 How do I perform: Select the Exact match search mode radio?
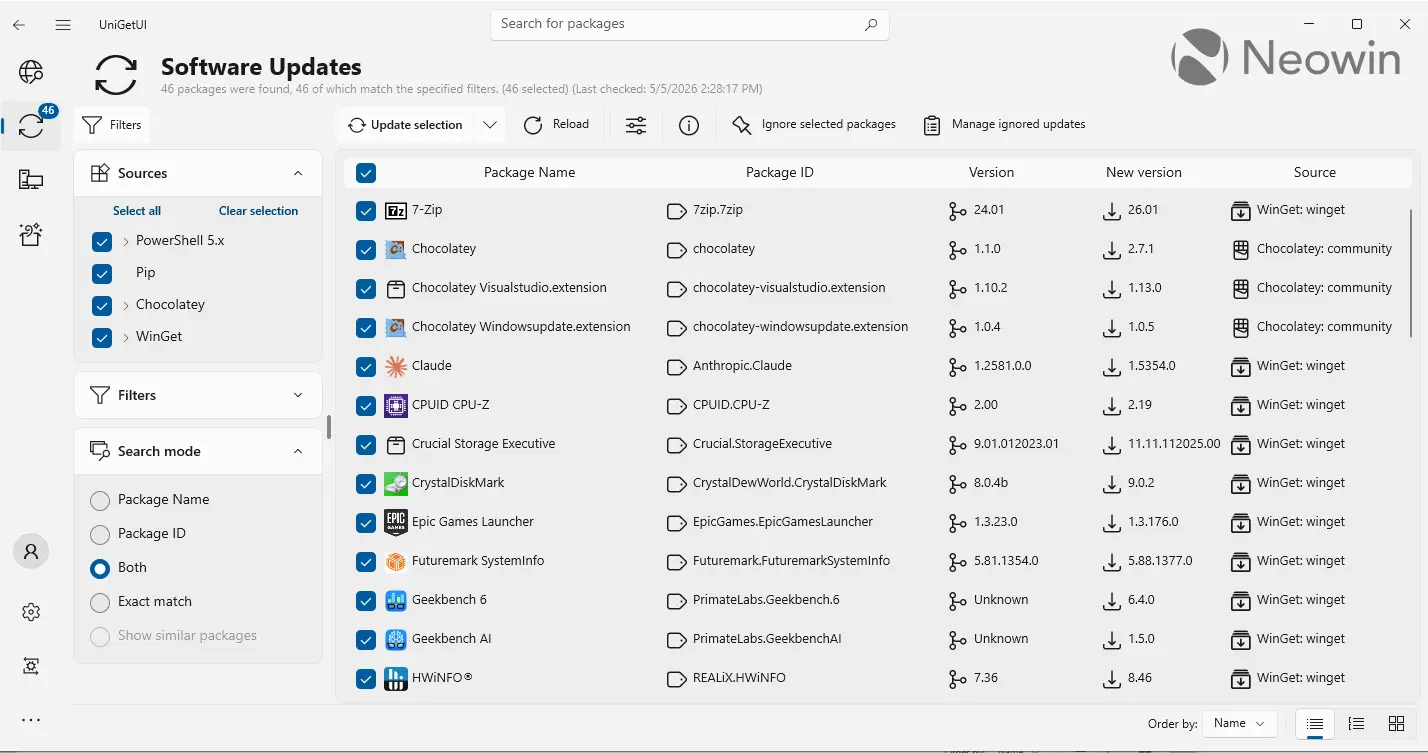(100, 602)
